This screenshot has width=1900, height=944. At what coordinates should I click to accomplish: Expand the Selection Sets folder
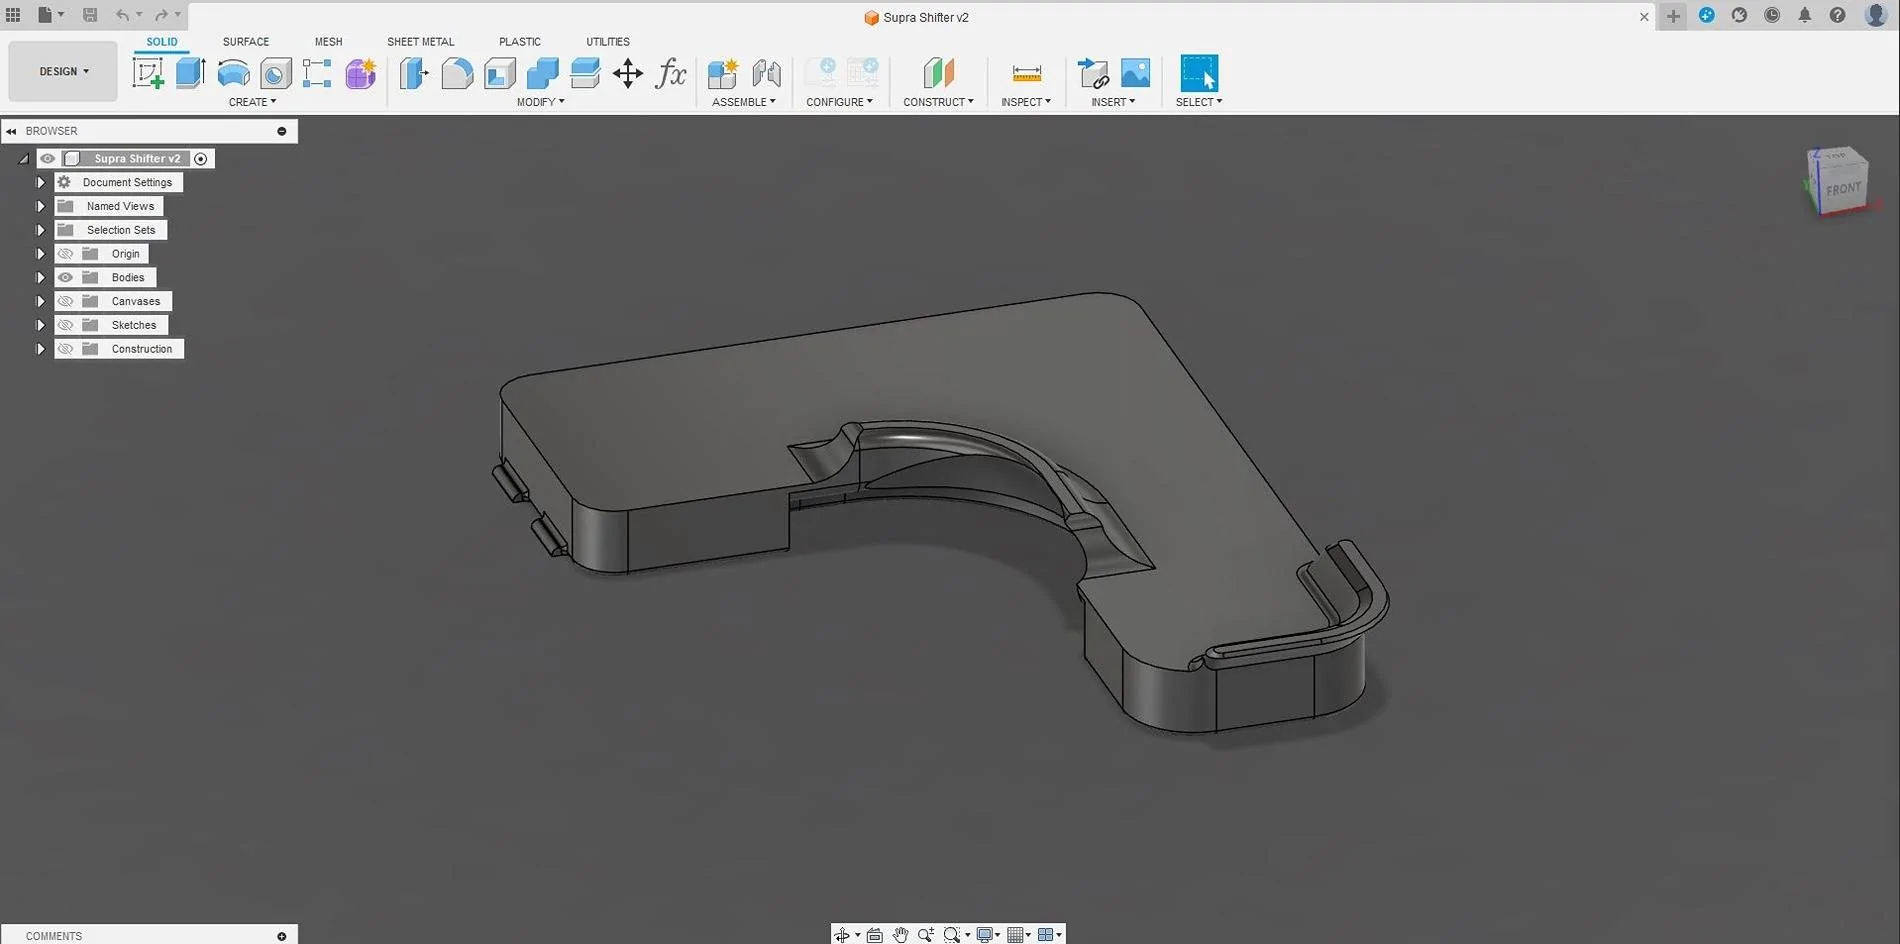coord(41,230)
